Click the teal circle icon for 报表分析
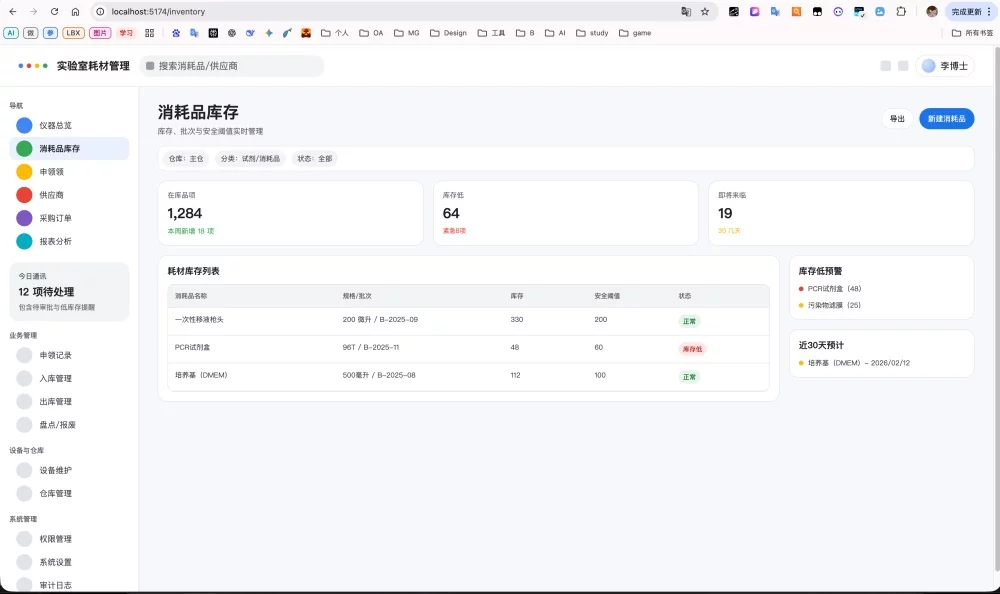This screenshot has width=1000, height=594. click(x=24, y=241)
